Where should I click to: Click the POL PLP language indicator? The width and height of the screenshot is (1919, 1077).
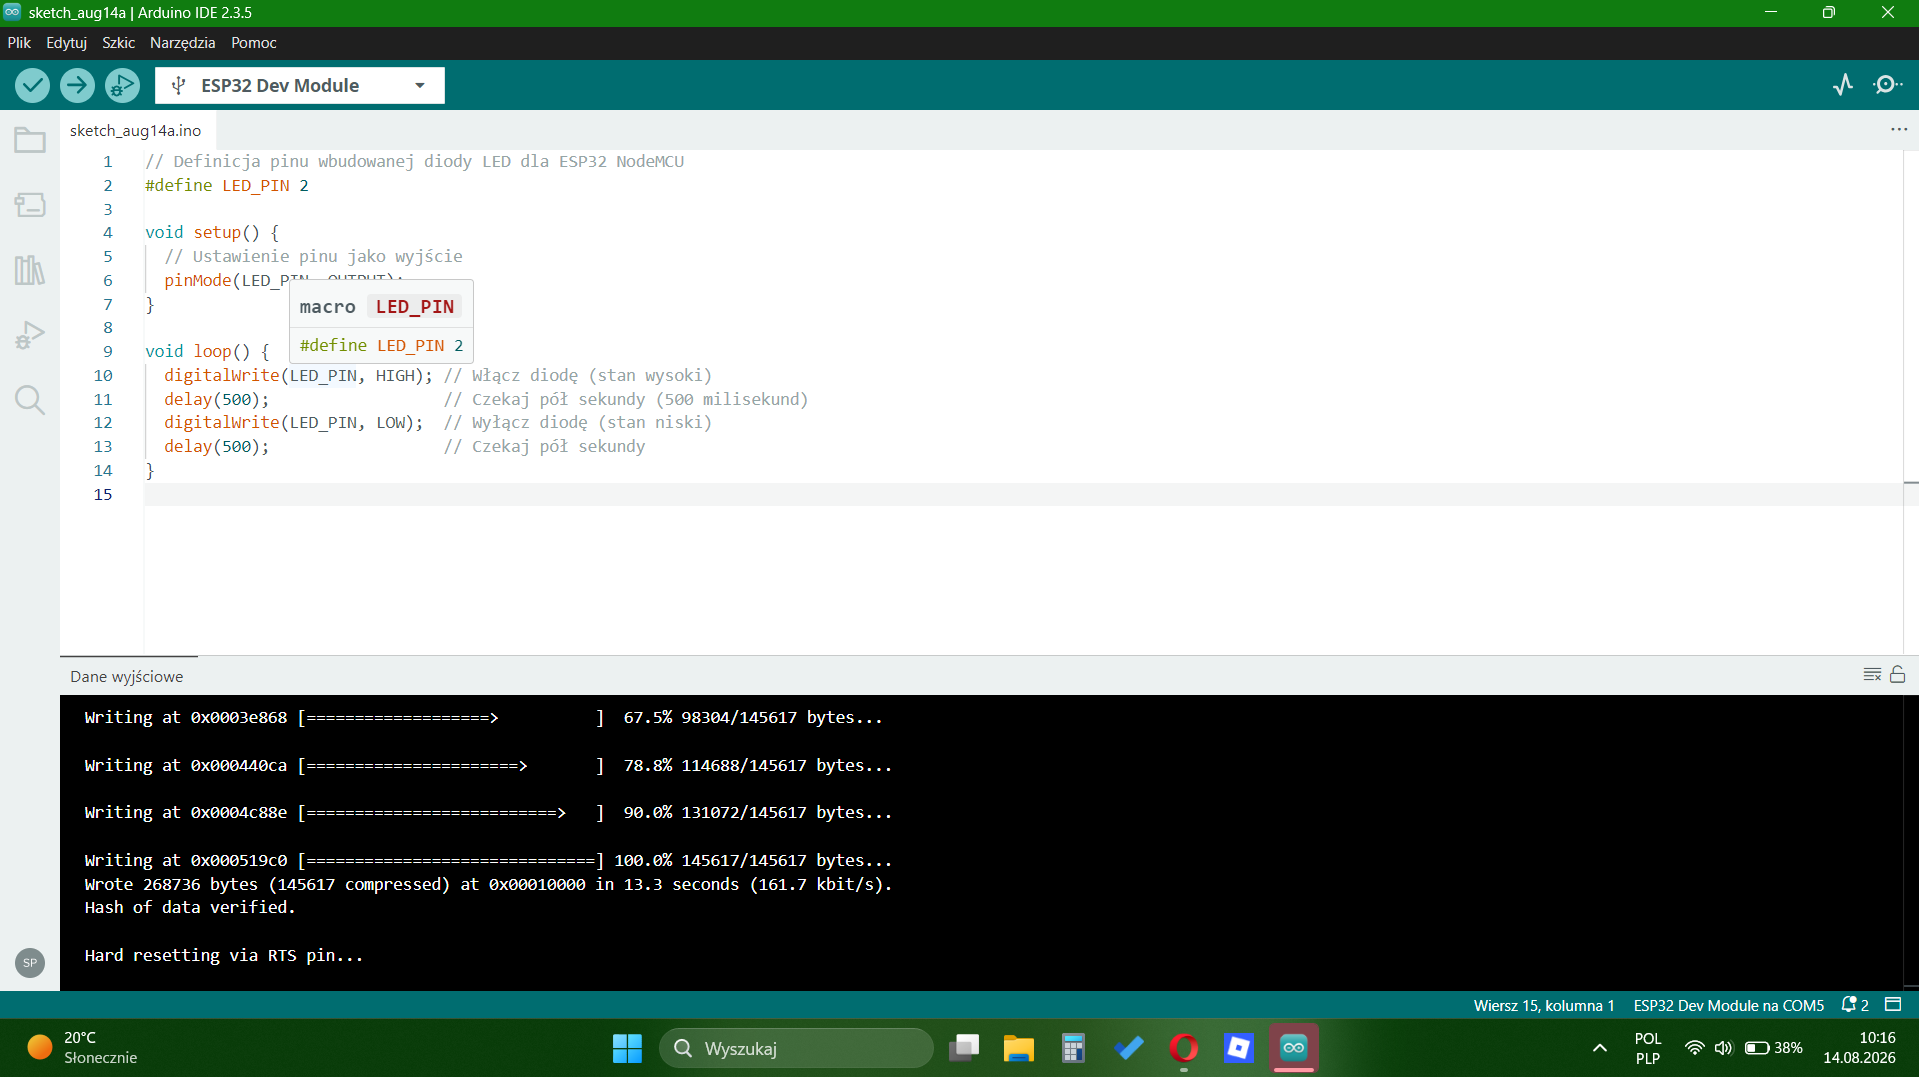(1647, 1048)
